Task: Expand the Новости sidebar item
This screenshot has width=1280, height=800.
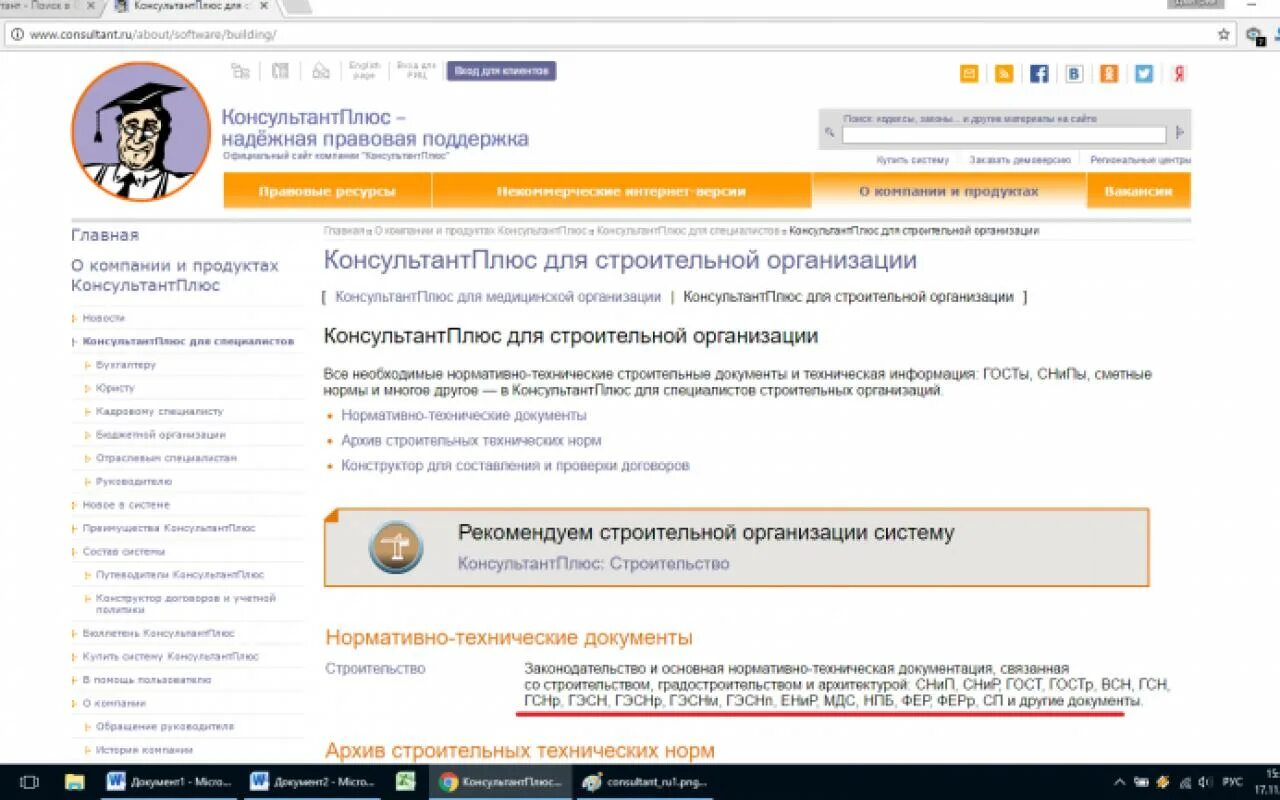Action: 74,318
